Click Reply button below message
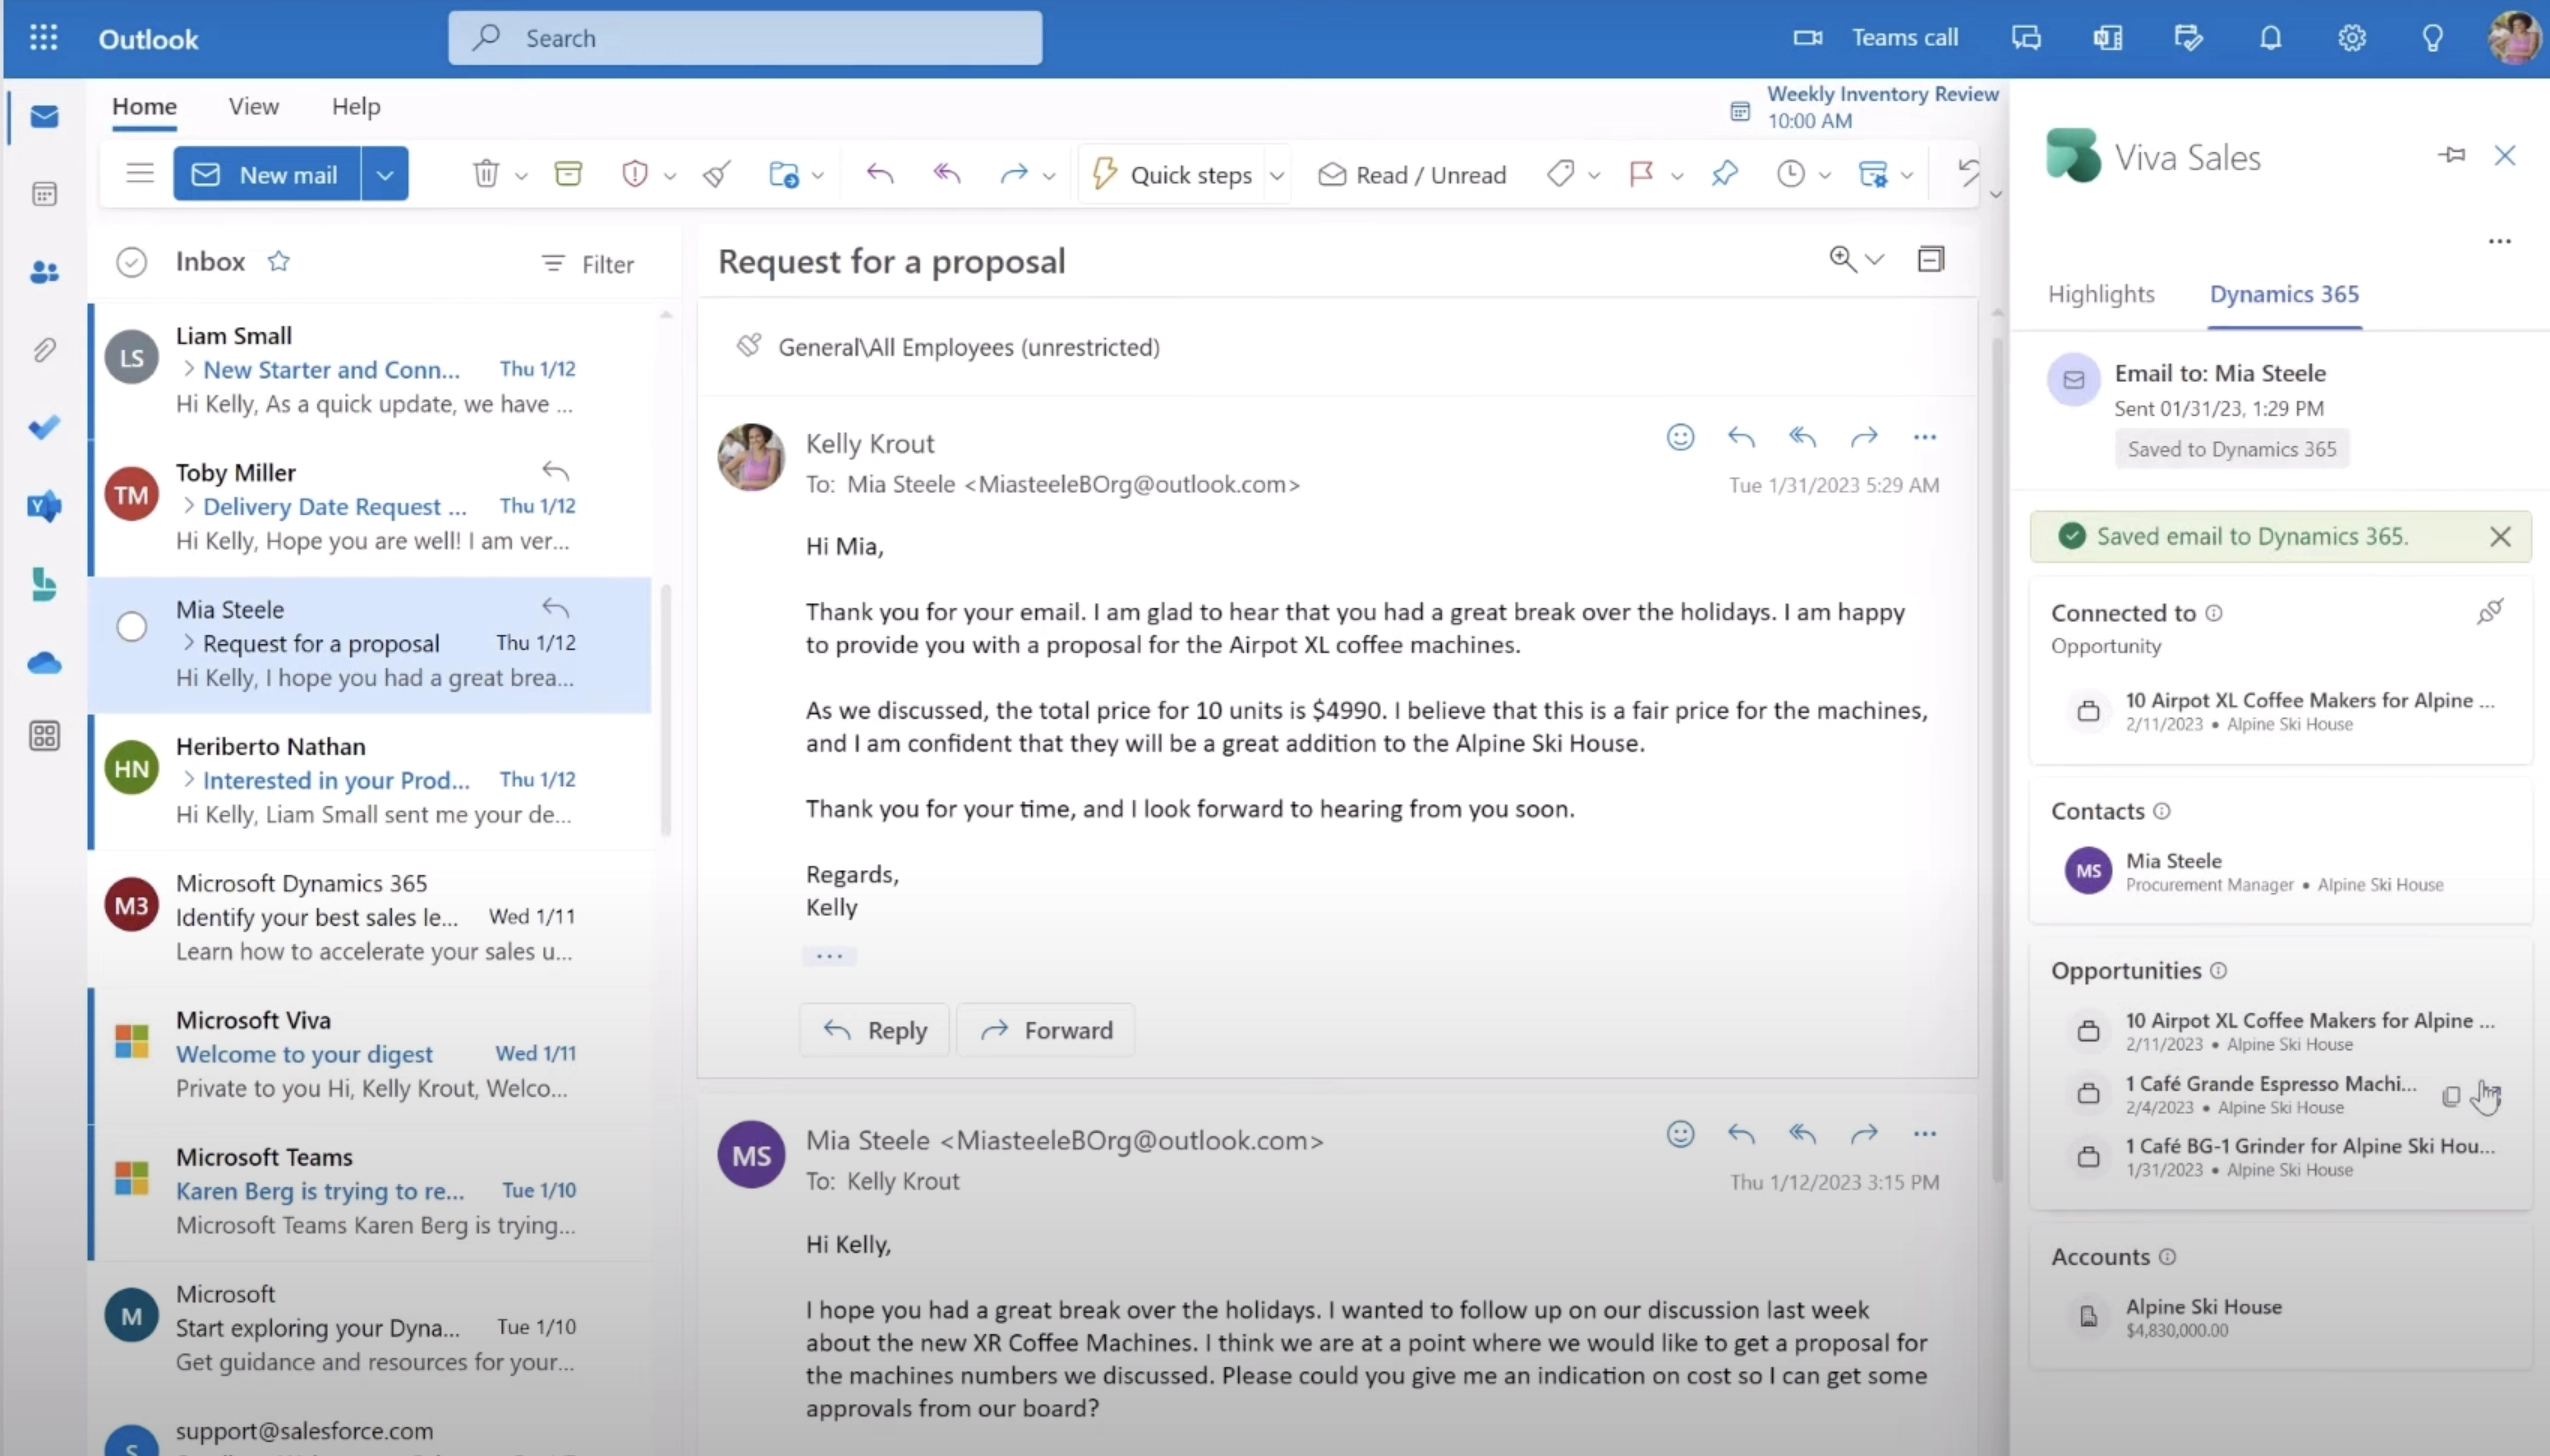Screen dimensions: 2550x1456 pyautogui.click(x=874, y=1030)
